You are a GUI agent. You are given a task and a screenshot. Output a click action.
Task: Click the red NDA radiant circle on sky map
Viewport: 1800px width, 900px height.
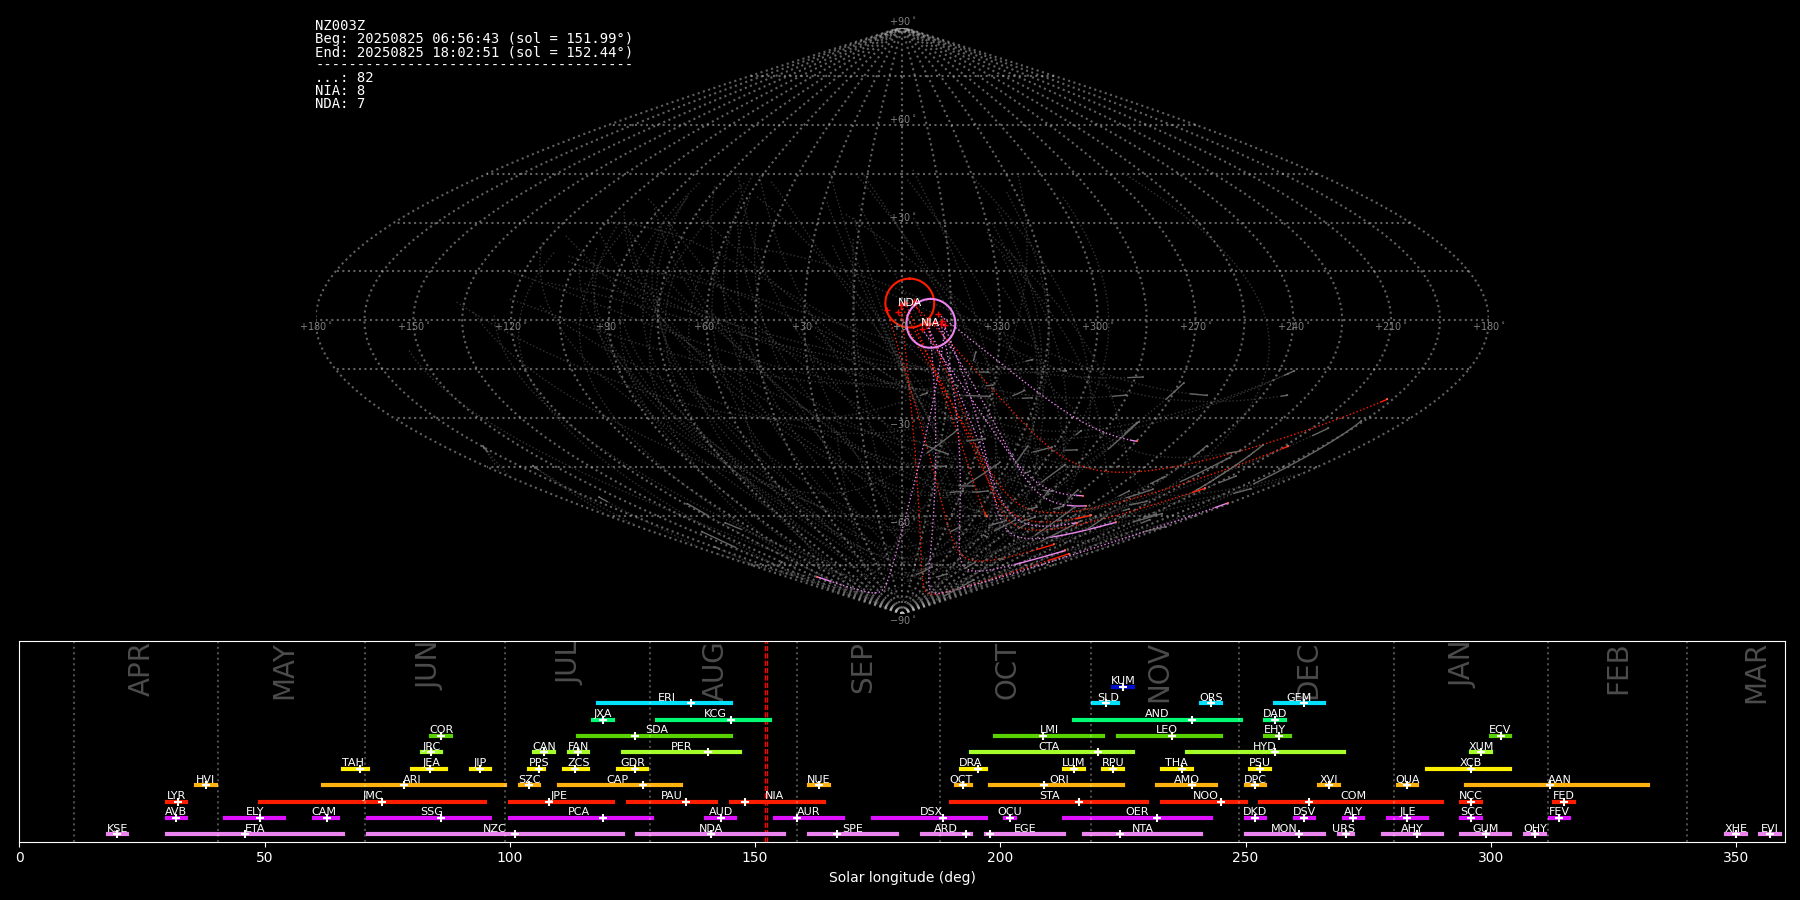(x=909, y=302)
